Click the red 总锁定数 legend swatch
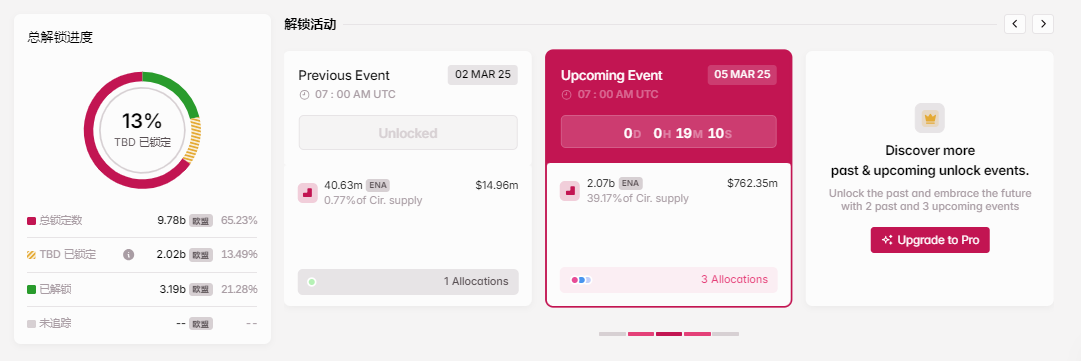The height and width of the screenshot is (361, 1081). click(x=31, y=220)
